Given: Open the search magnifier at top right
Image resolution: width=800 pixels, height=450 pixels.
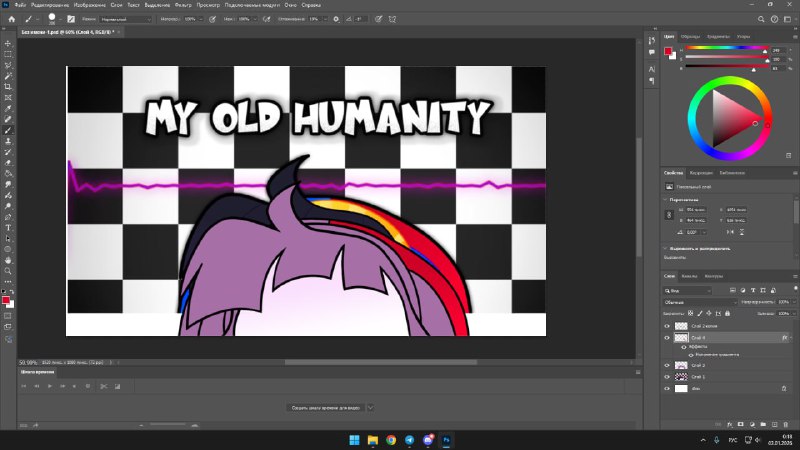Looking at the screenshot, I should (x=761, y=19).
